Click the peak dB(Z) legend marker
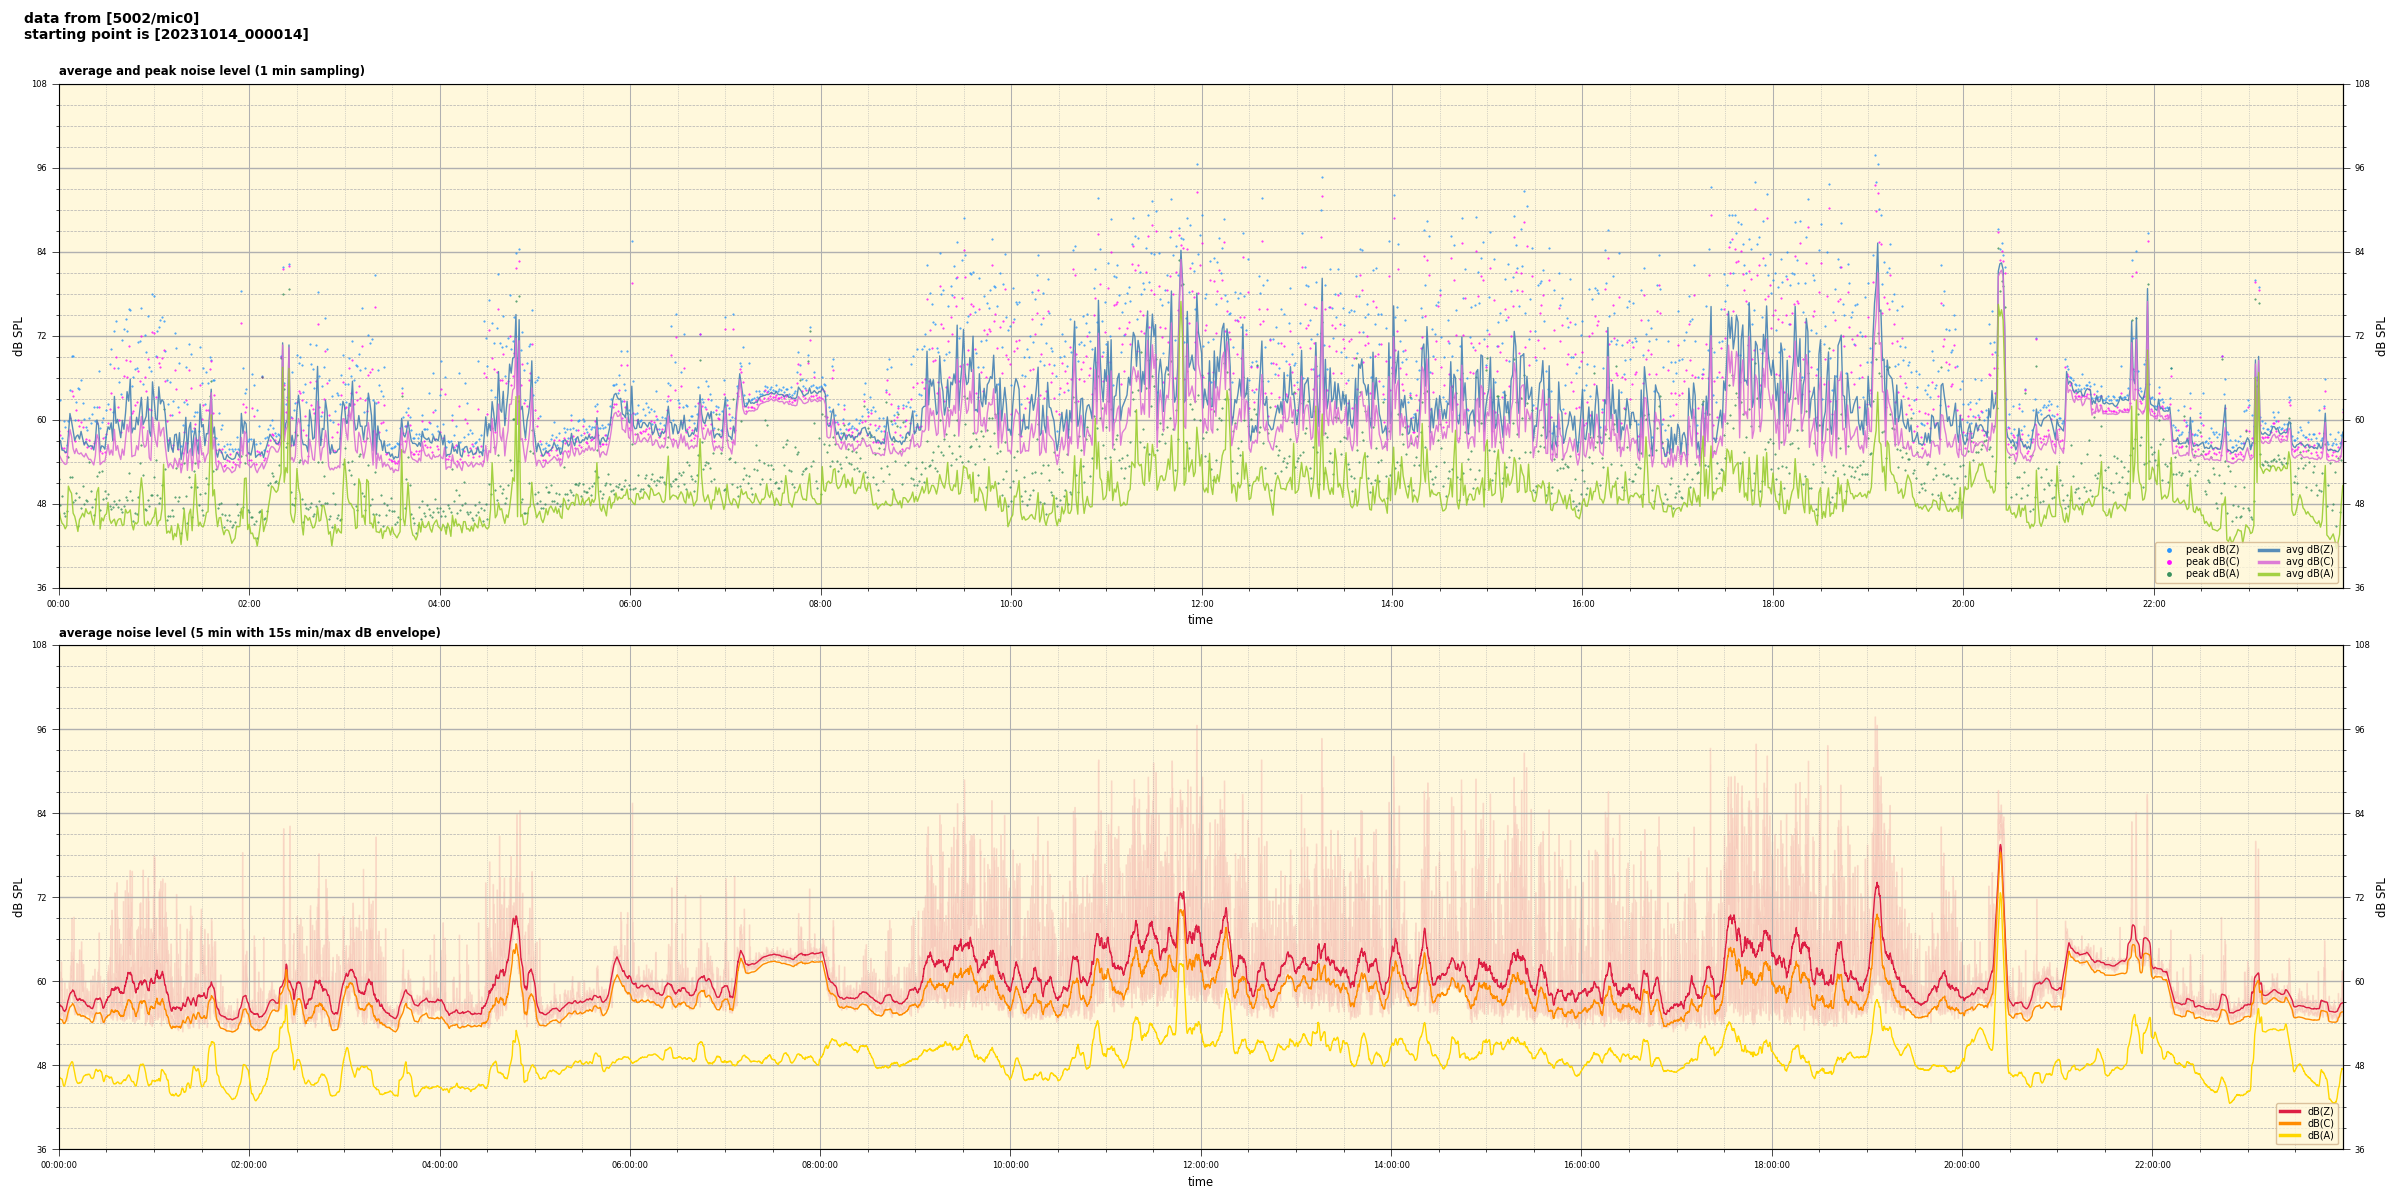This screenshot has width=2400, height=1200. pos(2169,550)
